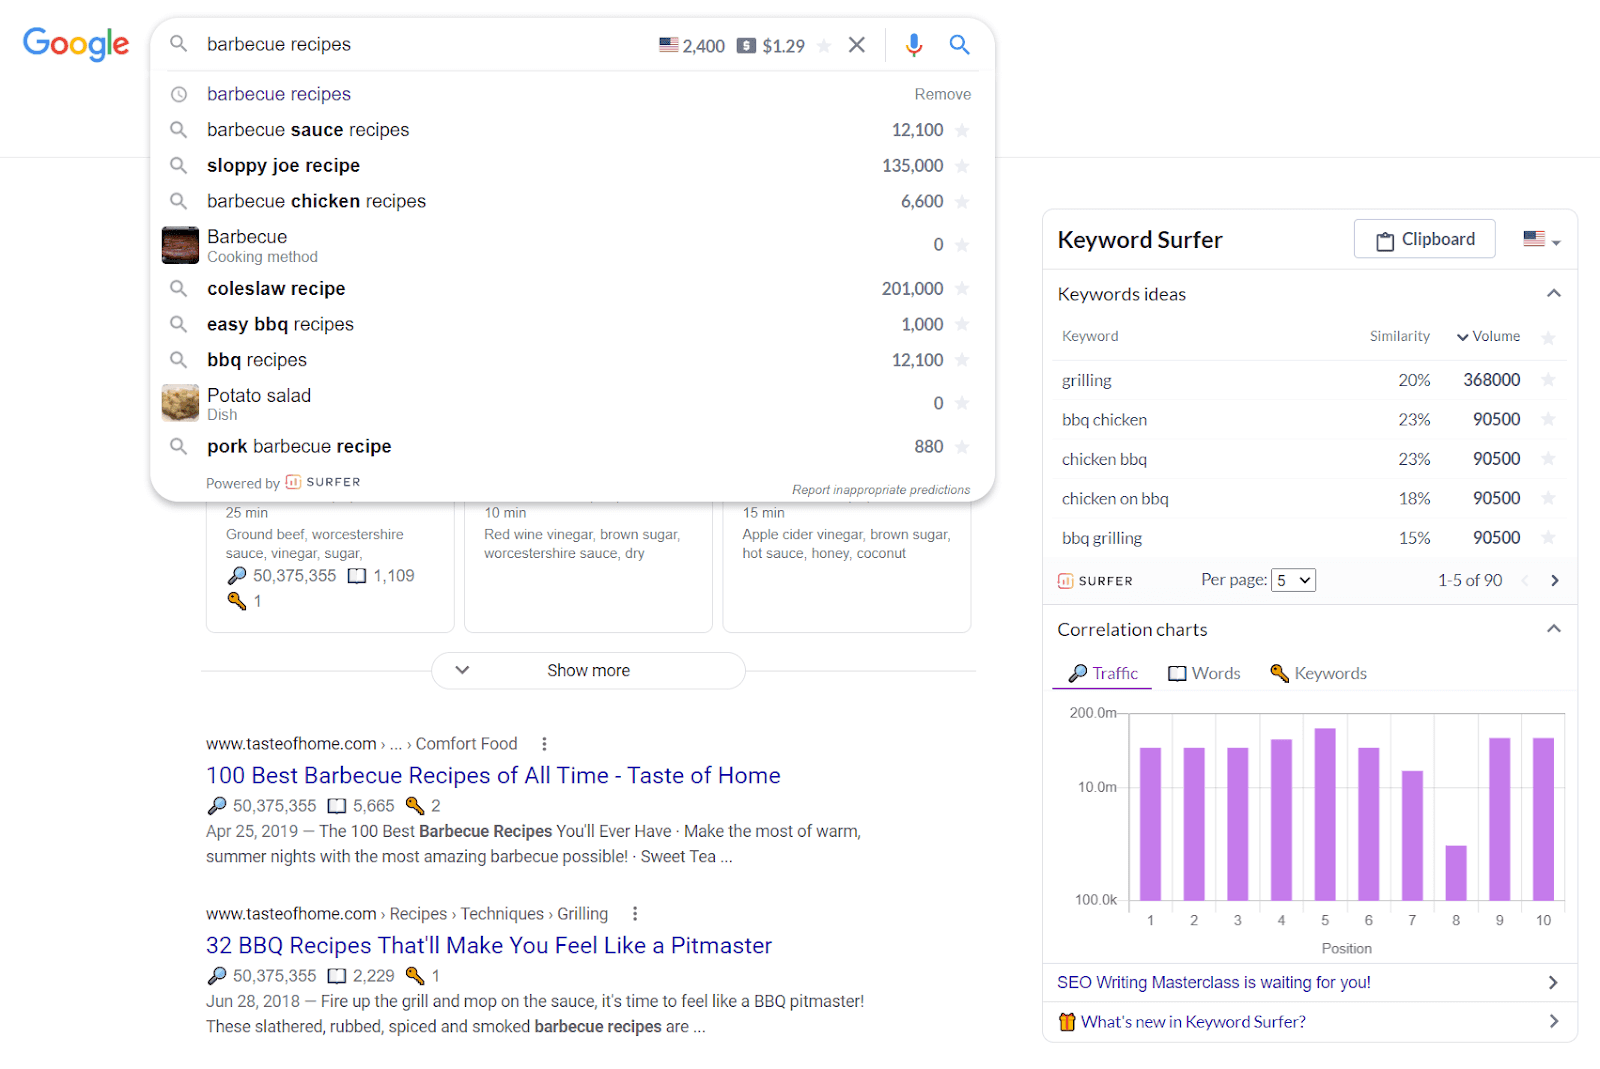The width and height of the screenshot is (1600, 1069).
Task: Go to next keyword ideas page
Action: (x=1554, y=581)
